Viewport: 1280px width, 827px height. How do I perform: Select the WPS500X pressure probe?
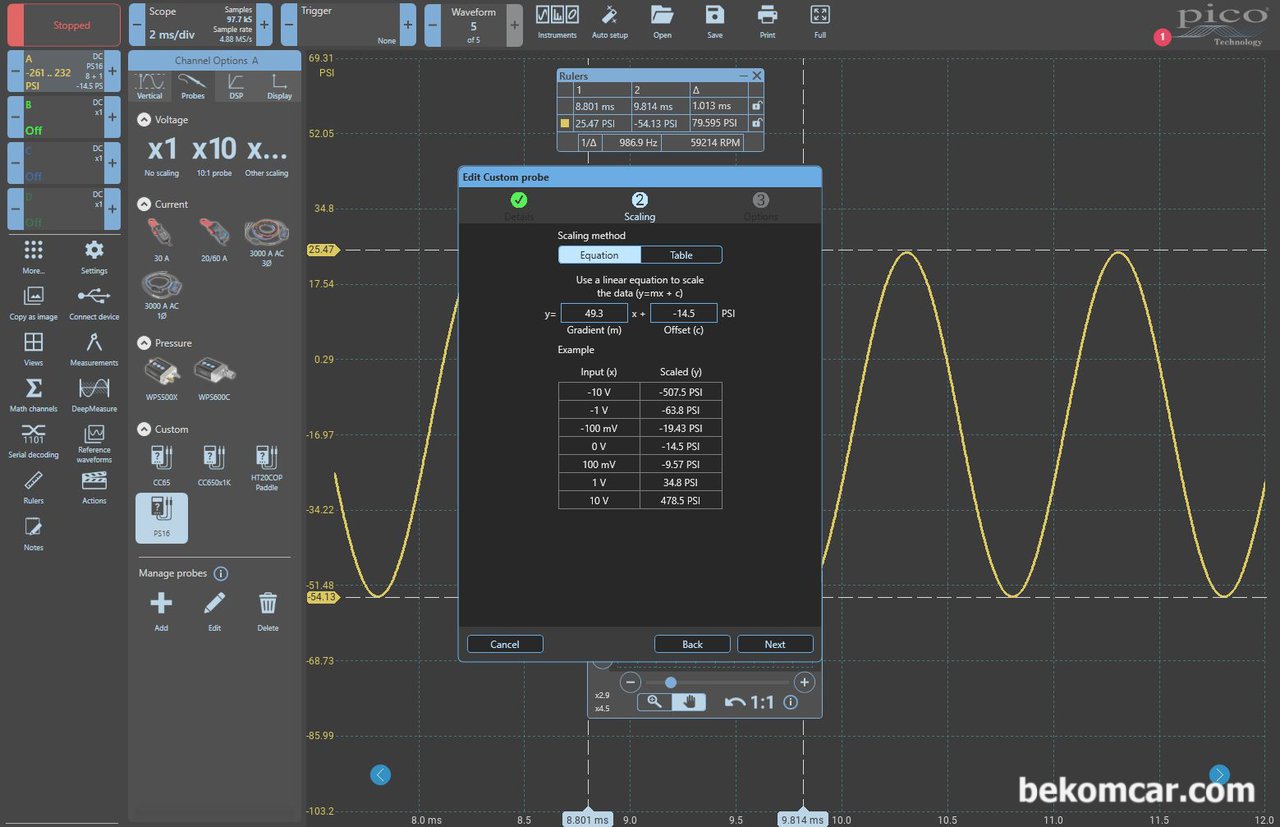point(161,379)
